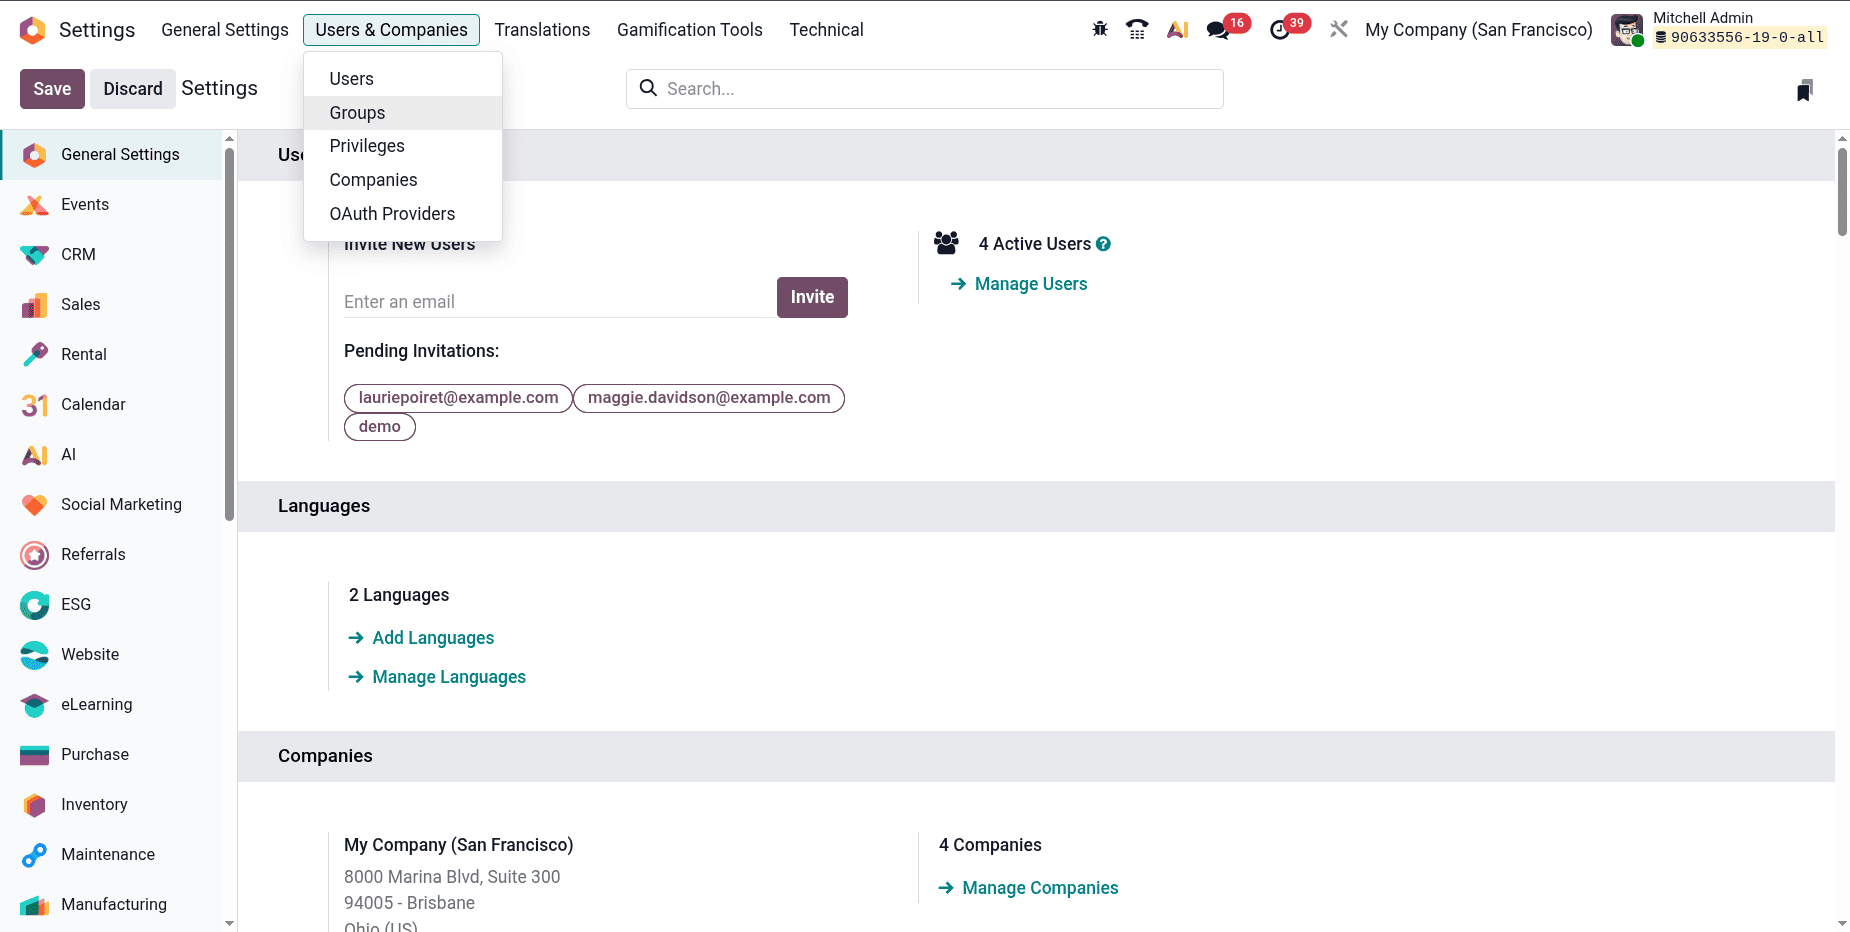
Task: Click the Save button
Action: coord(52,88)
